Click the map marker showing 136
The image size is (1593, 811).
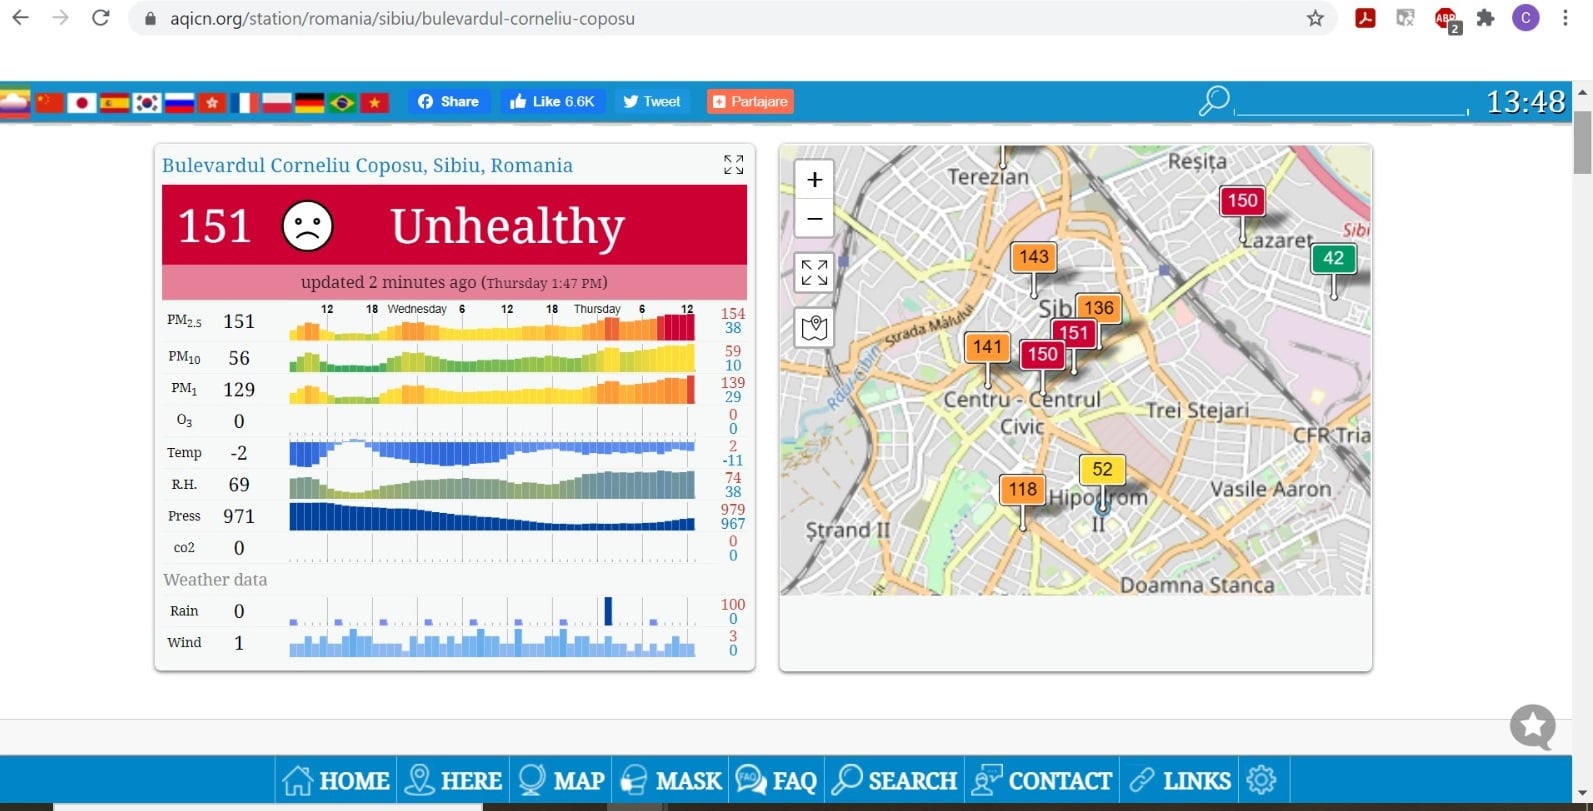pyautogui.click(x=1098, y=308)
